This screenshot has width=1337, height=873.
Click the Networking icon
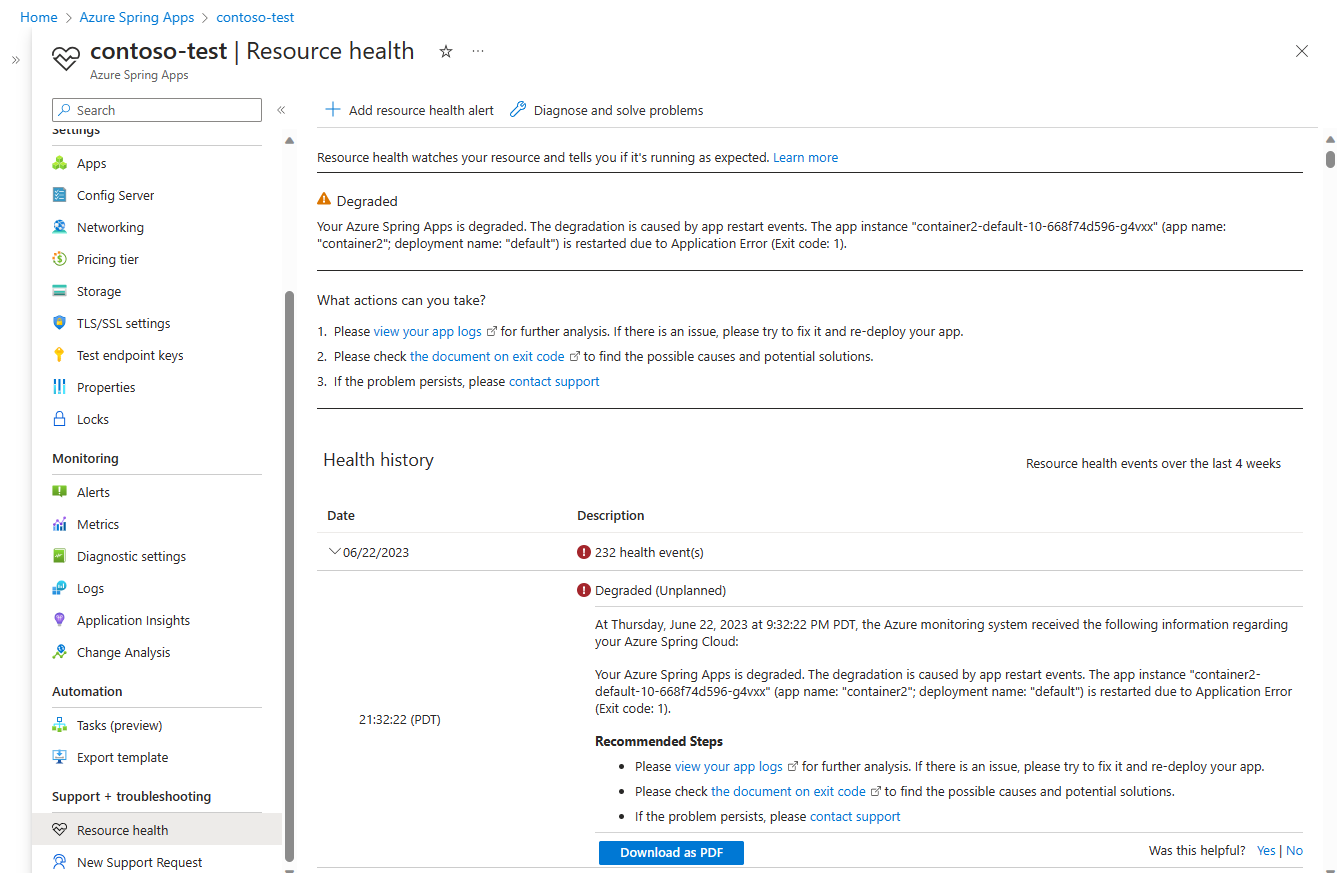[60, 227]
